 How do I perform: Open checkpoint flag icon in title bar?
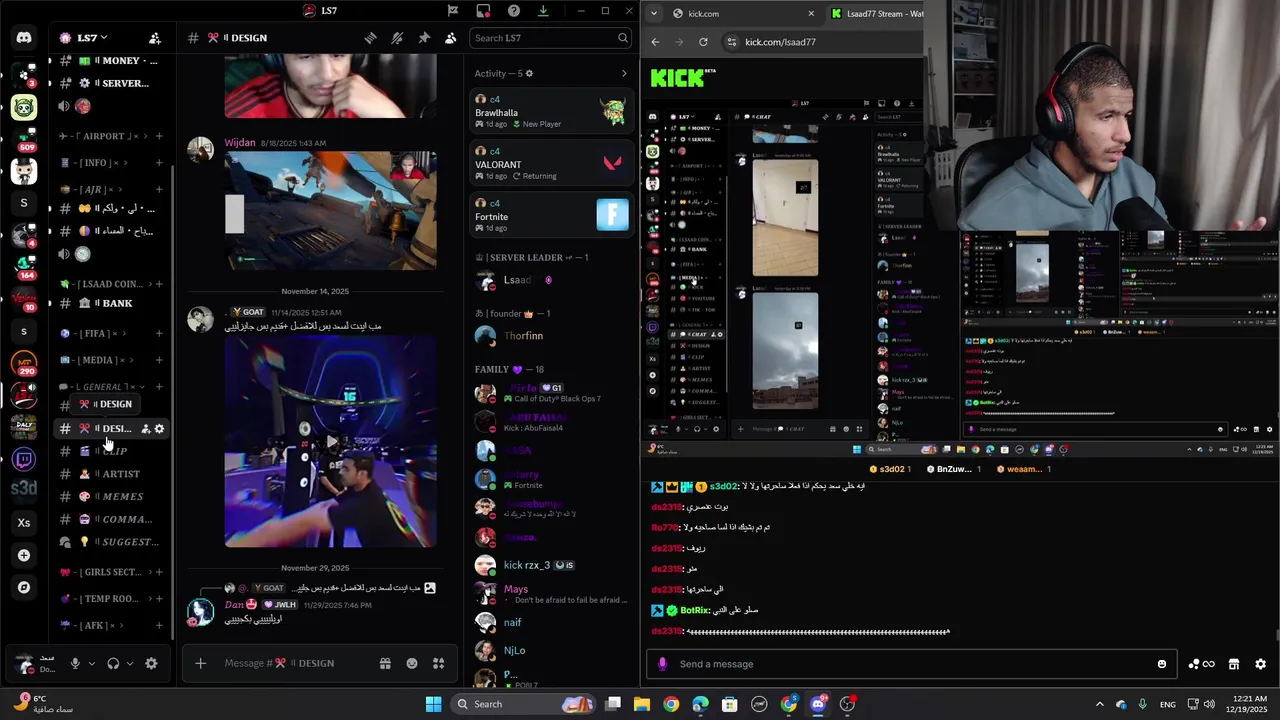(x=453, y=11)
